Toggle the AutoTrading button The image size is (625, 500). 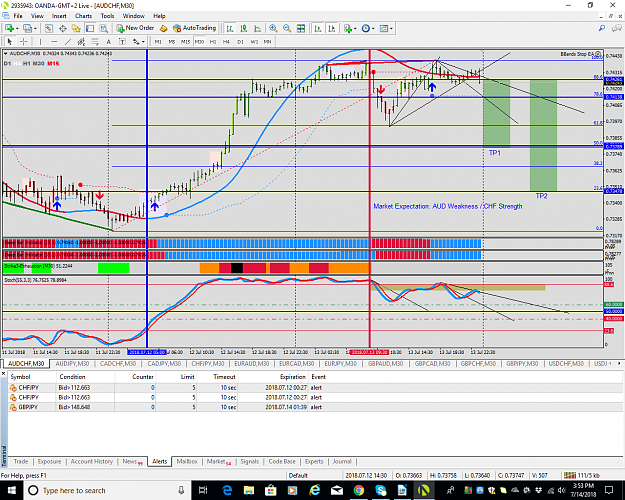click(195, 28)
